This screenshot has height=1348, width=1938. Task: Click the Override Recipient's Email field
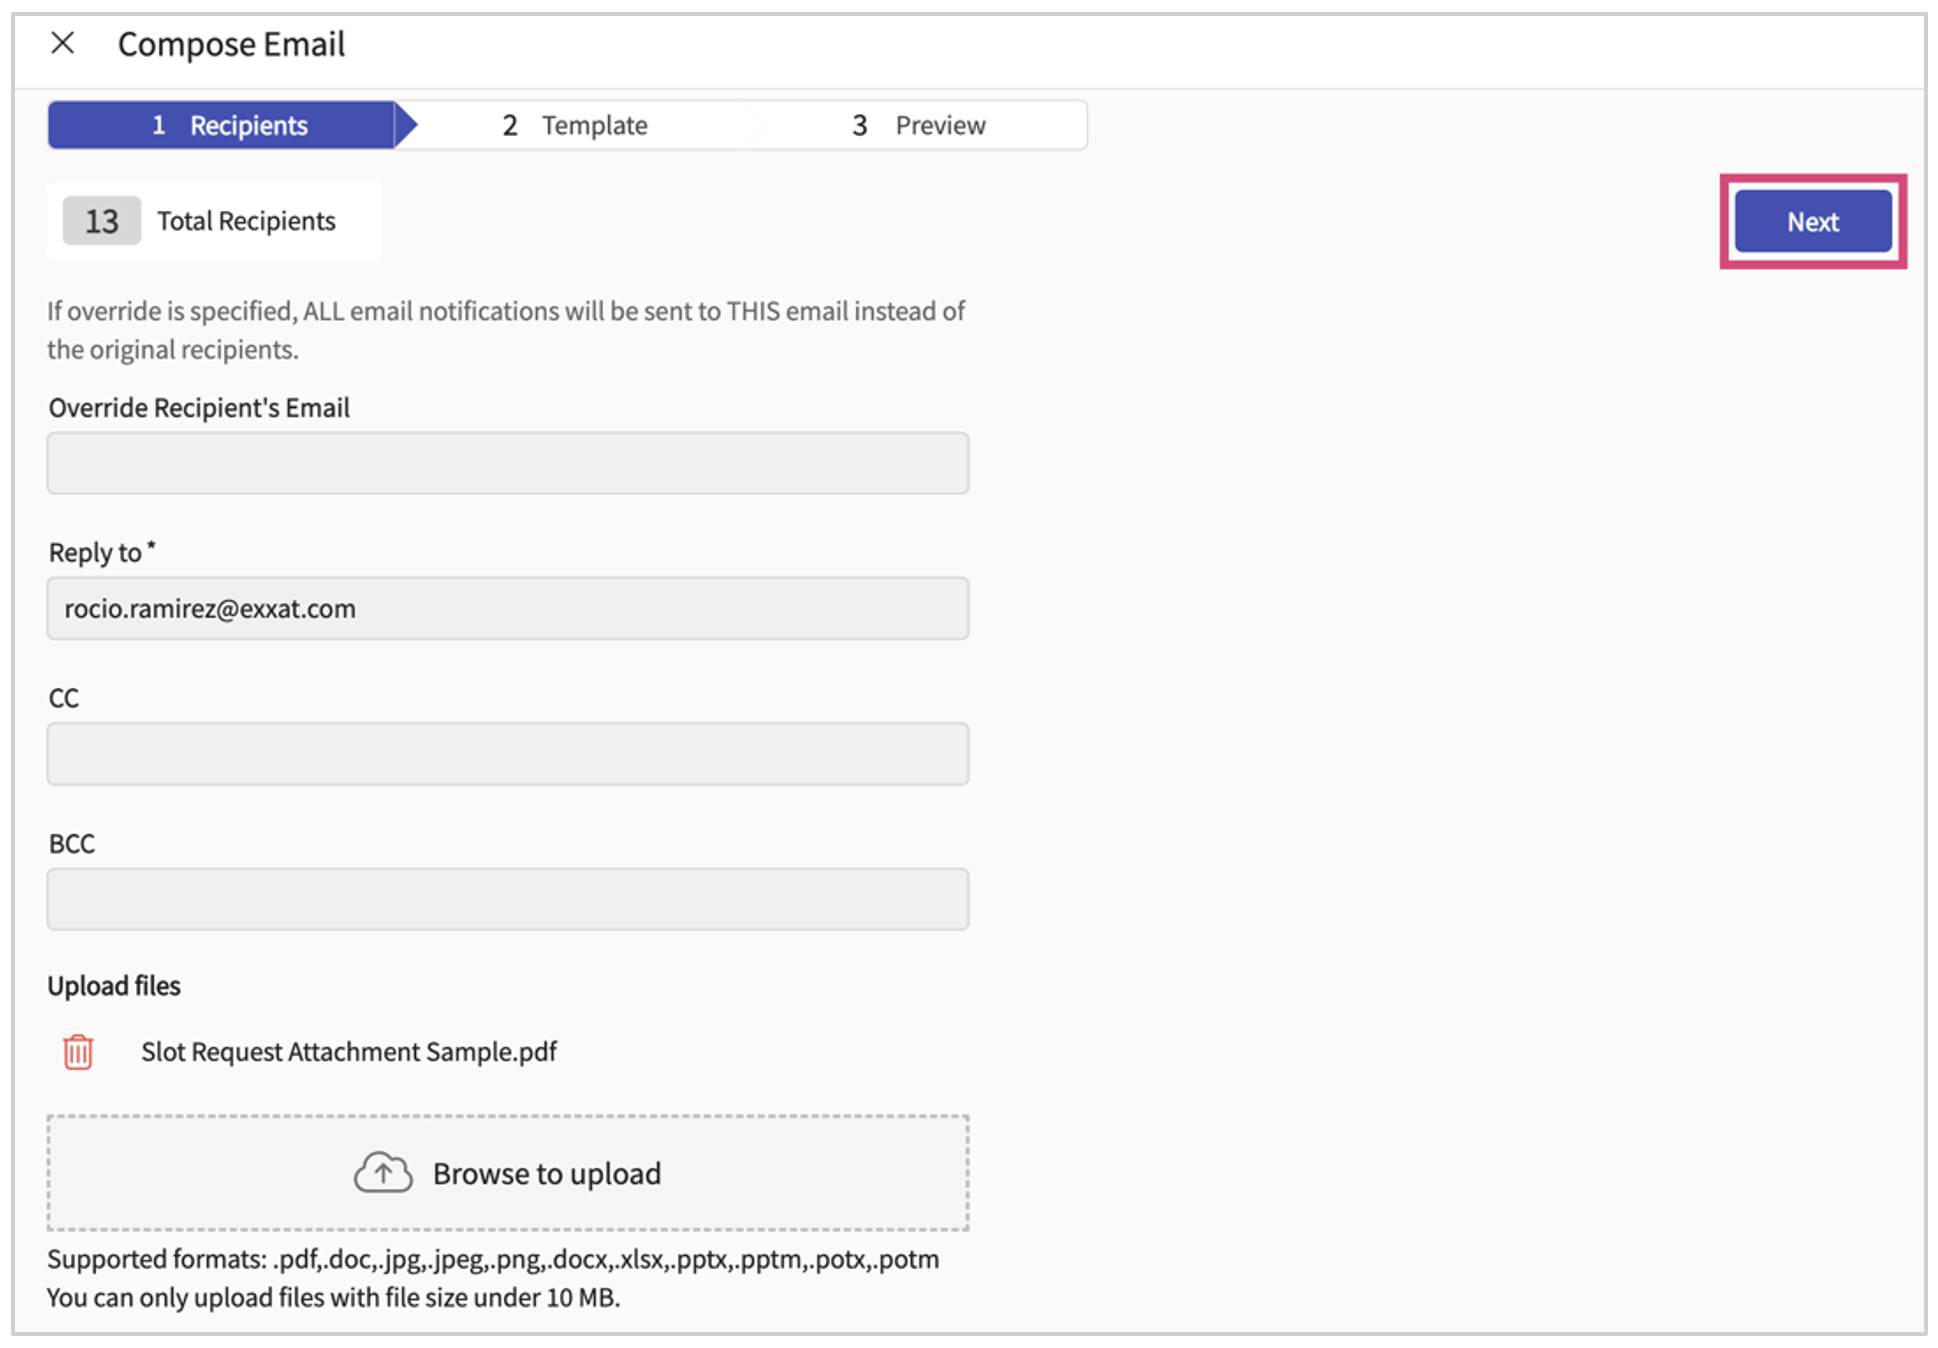point(507,463)
